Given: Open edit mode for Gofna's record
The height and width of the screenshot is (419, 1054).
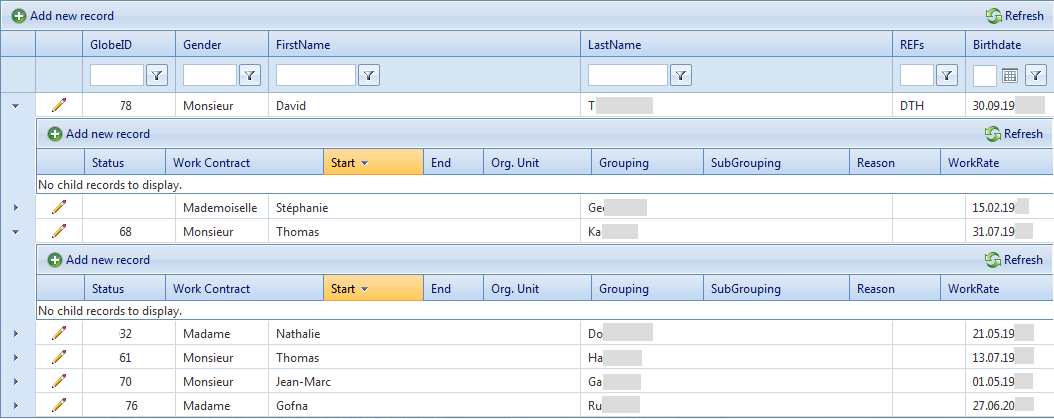Looking at the screenshot, I should click(59, 405).
